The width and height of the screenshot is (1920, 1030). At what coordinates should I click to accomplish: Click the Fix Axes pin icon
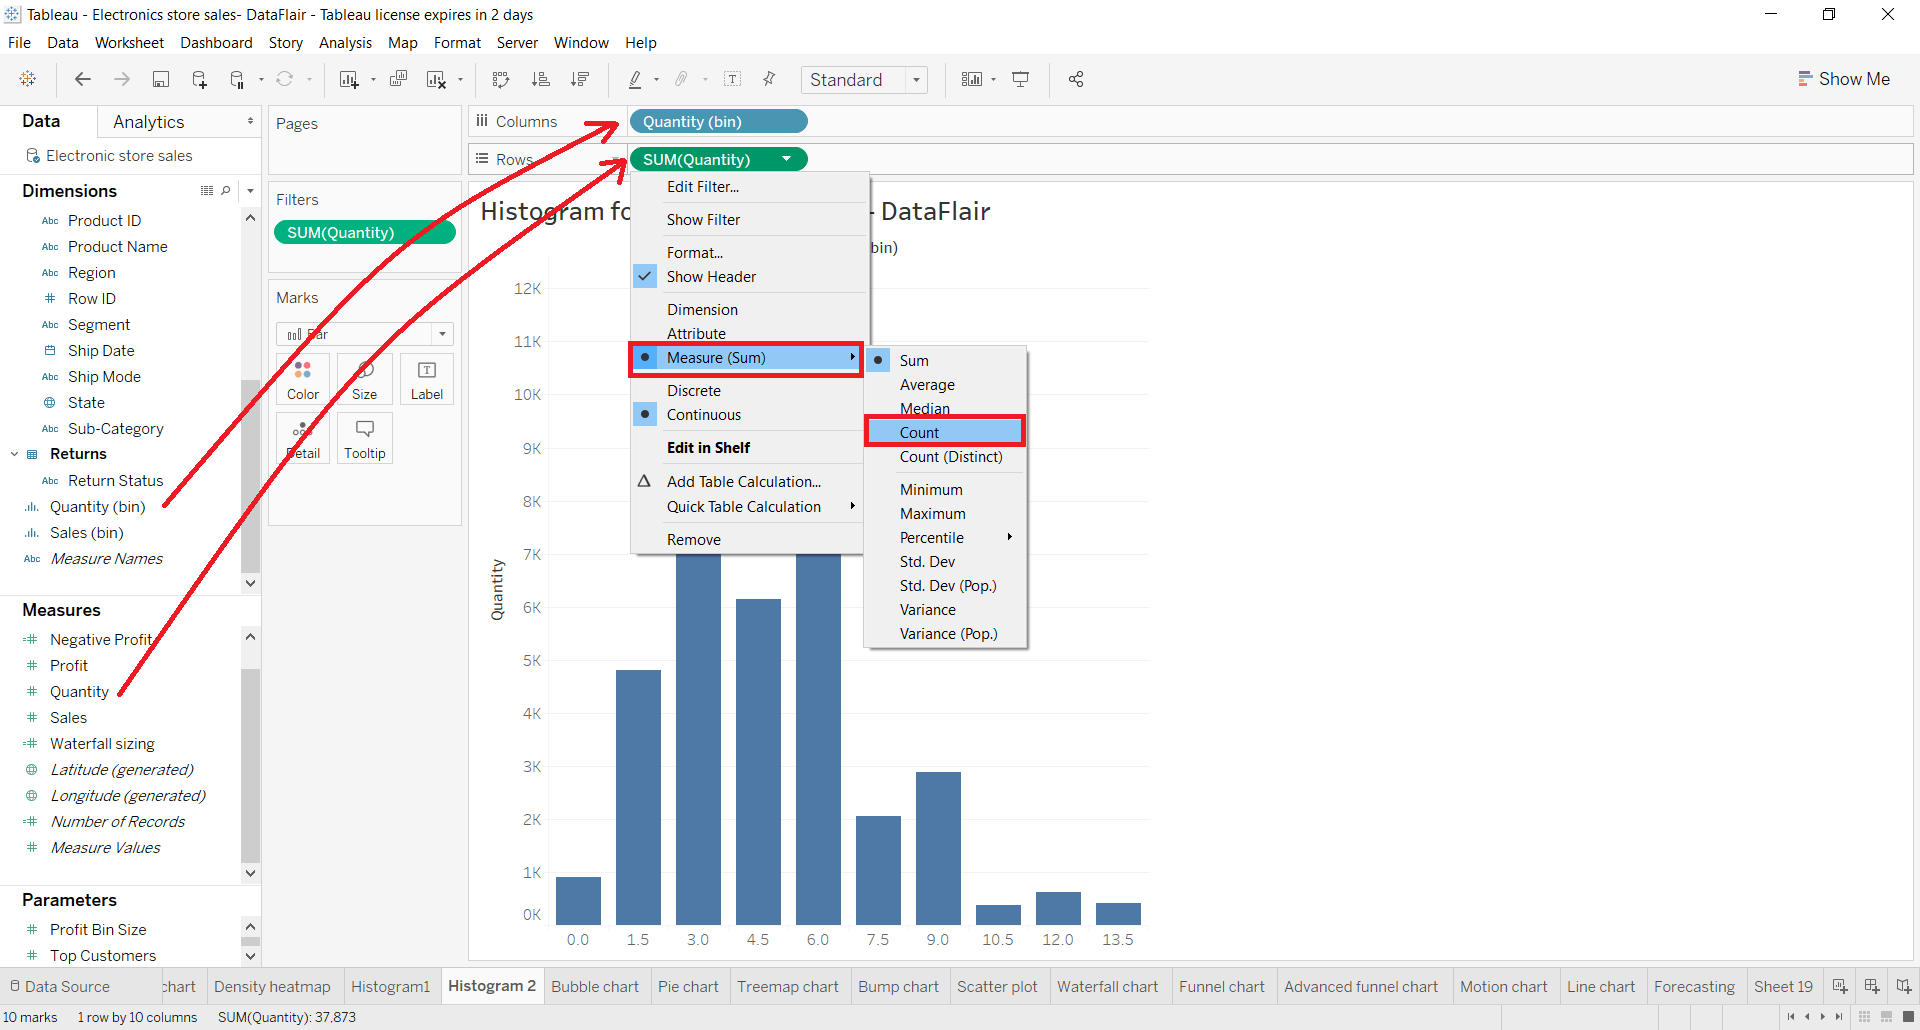coord(769,80)
